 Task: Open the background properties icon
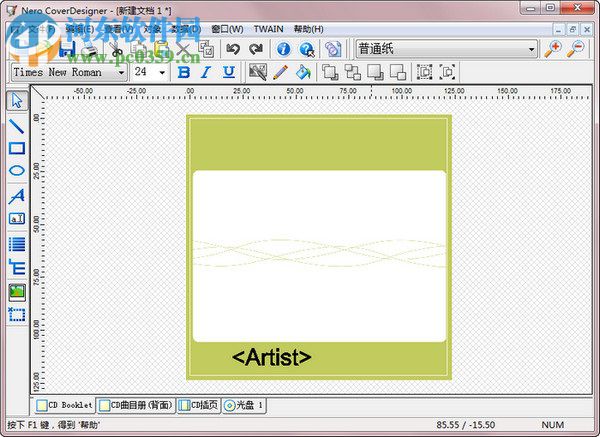coord(258,72)
